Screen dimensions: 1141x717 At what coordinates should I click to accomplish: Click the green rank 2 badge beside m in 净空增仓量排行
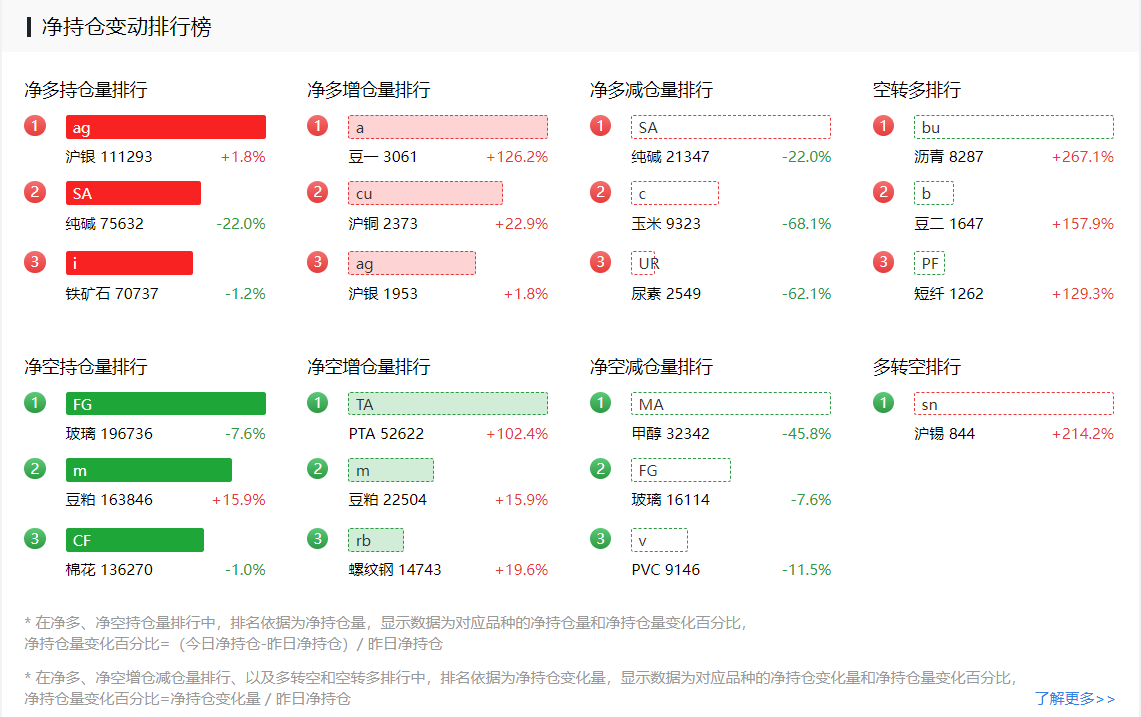[x=318, y=469]
